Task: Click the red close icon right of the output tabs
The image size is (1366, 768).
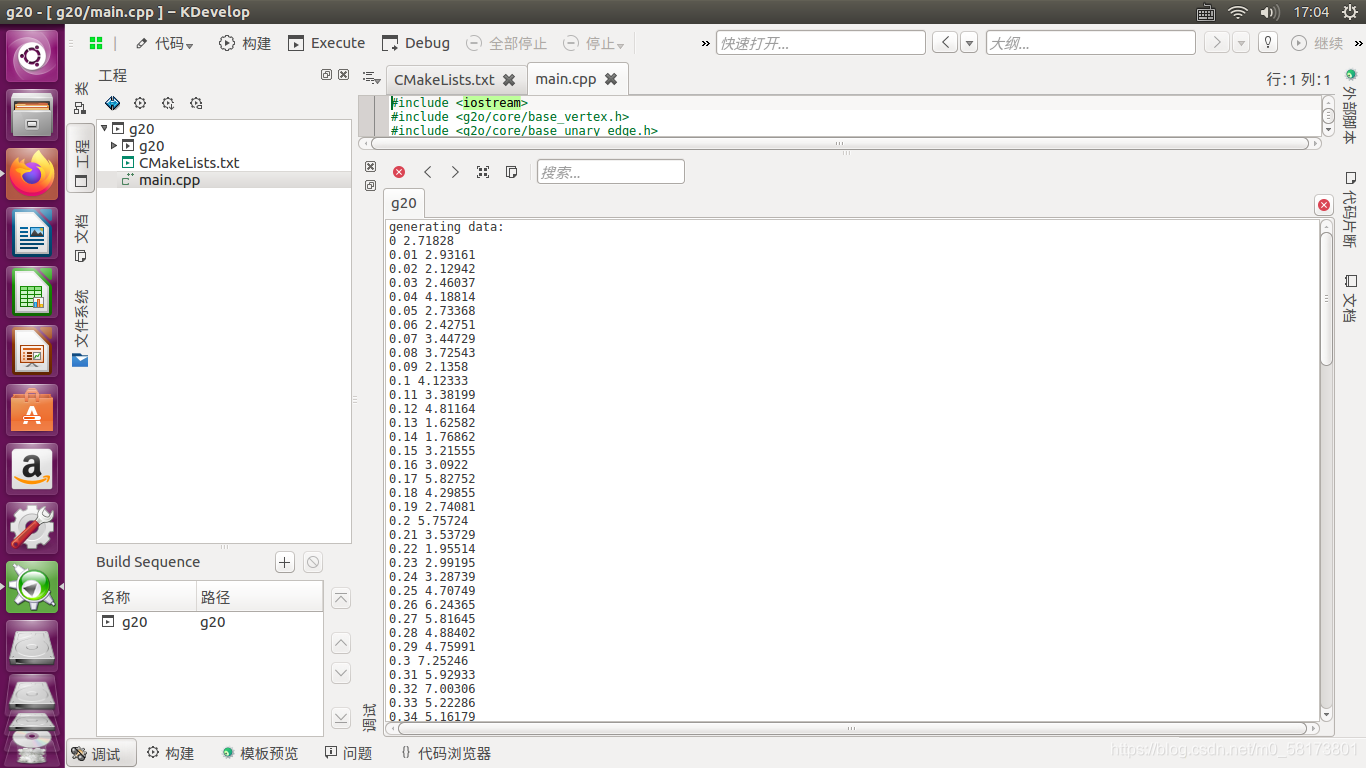Action: pyautogui.click(x=1324, y=205)
